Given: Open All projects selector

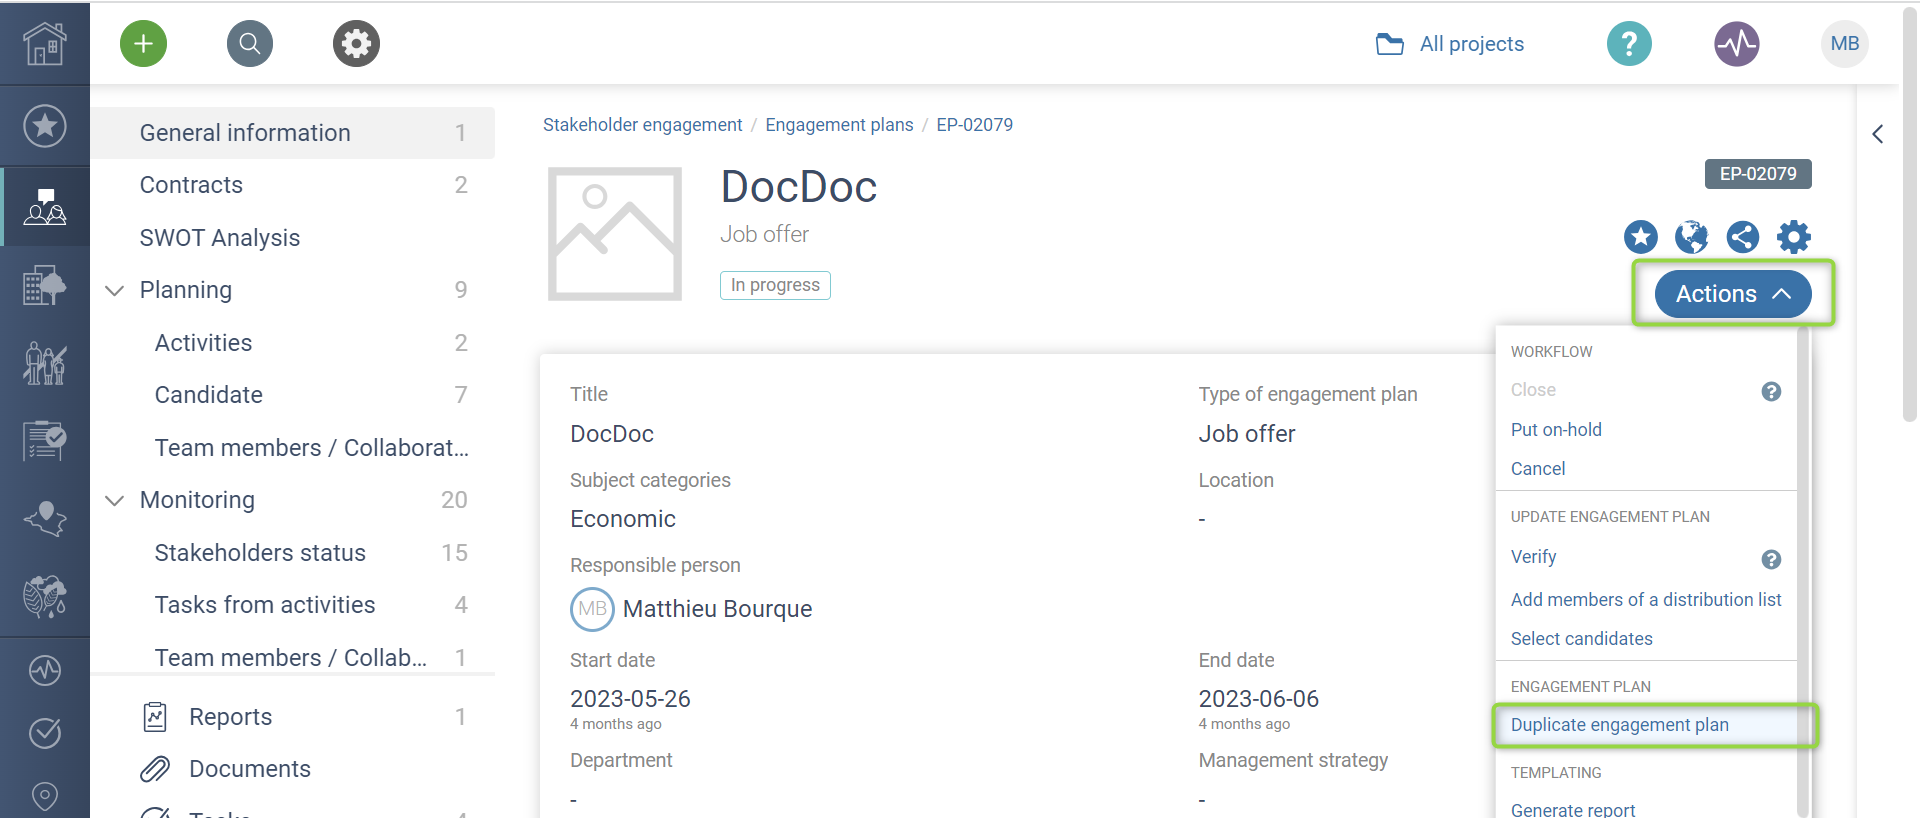Looking at the screenshot, I should click(1451, 44).
